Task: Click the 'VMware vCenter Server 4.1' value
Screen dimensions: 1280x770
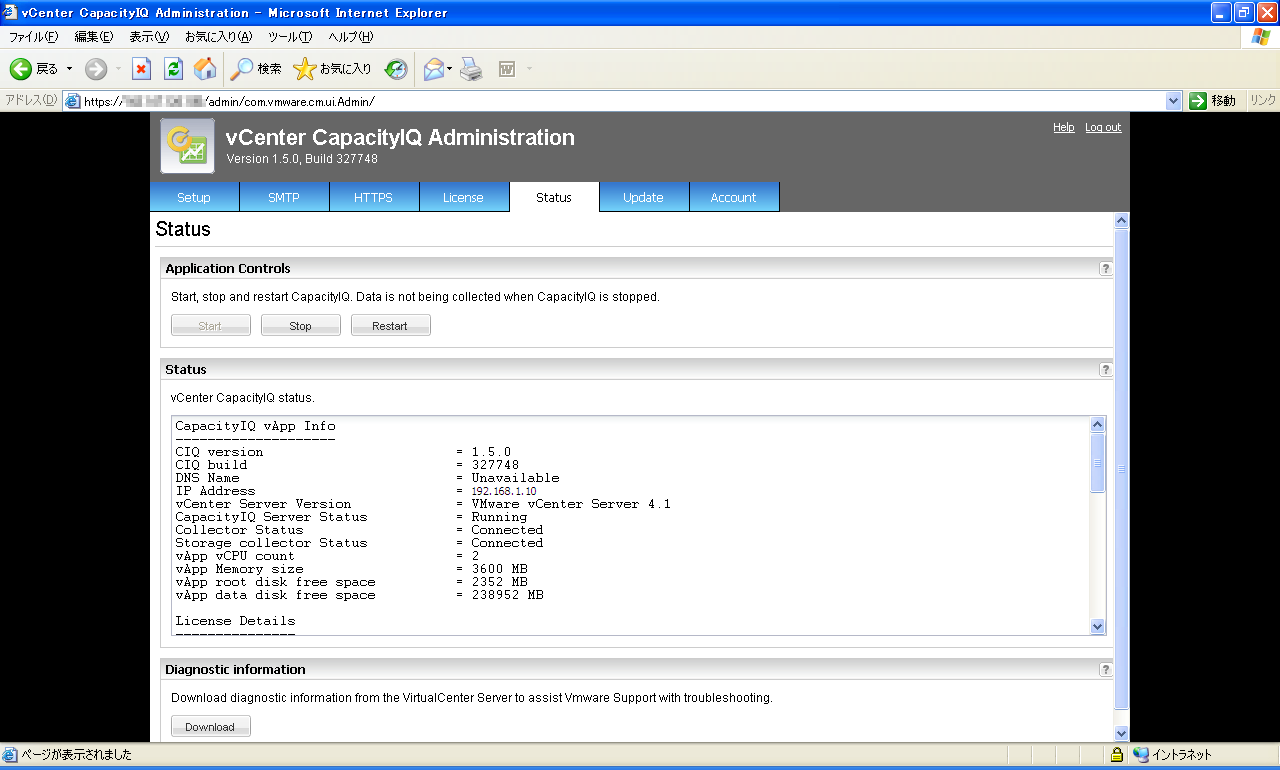Action: pos(571,504)
